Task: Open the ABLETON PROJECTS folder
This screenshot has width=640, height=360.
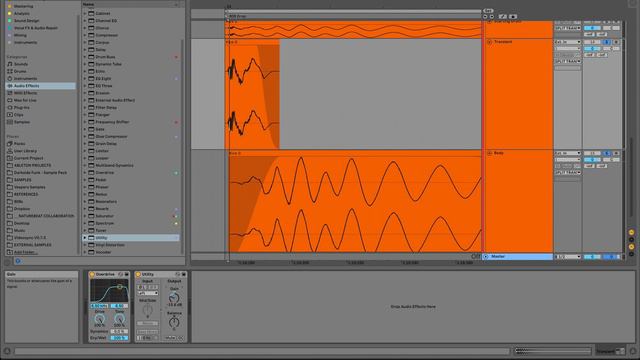Action: coord(32,165)
